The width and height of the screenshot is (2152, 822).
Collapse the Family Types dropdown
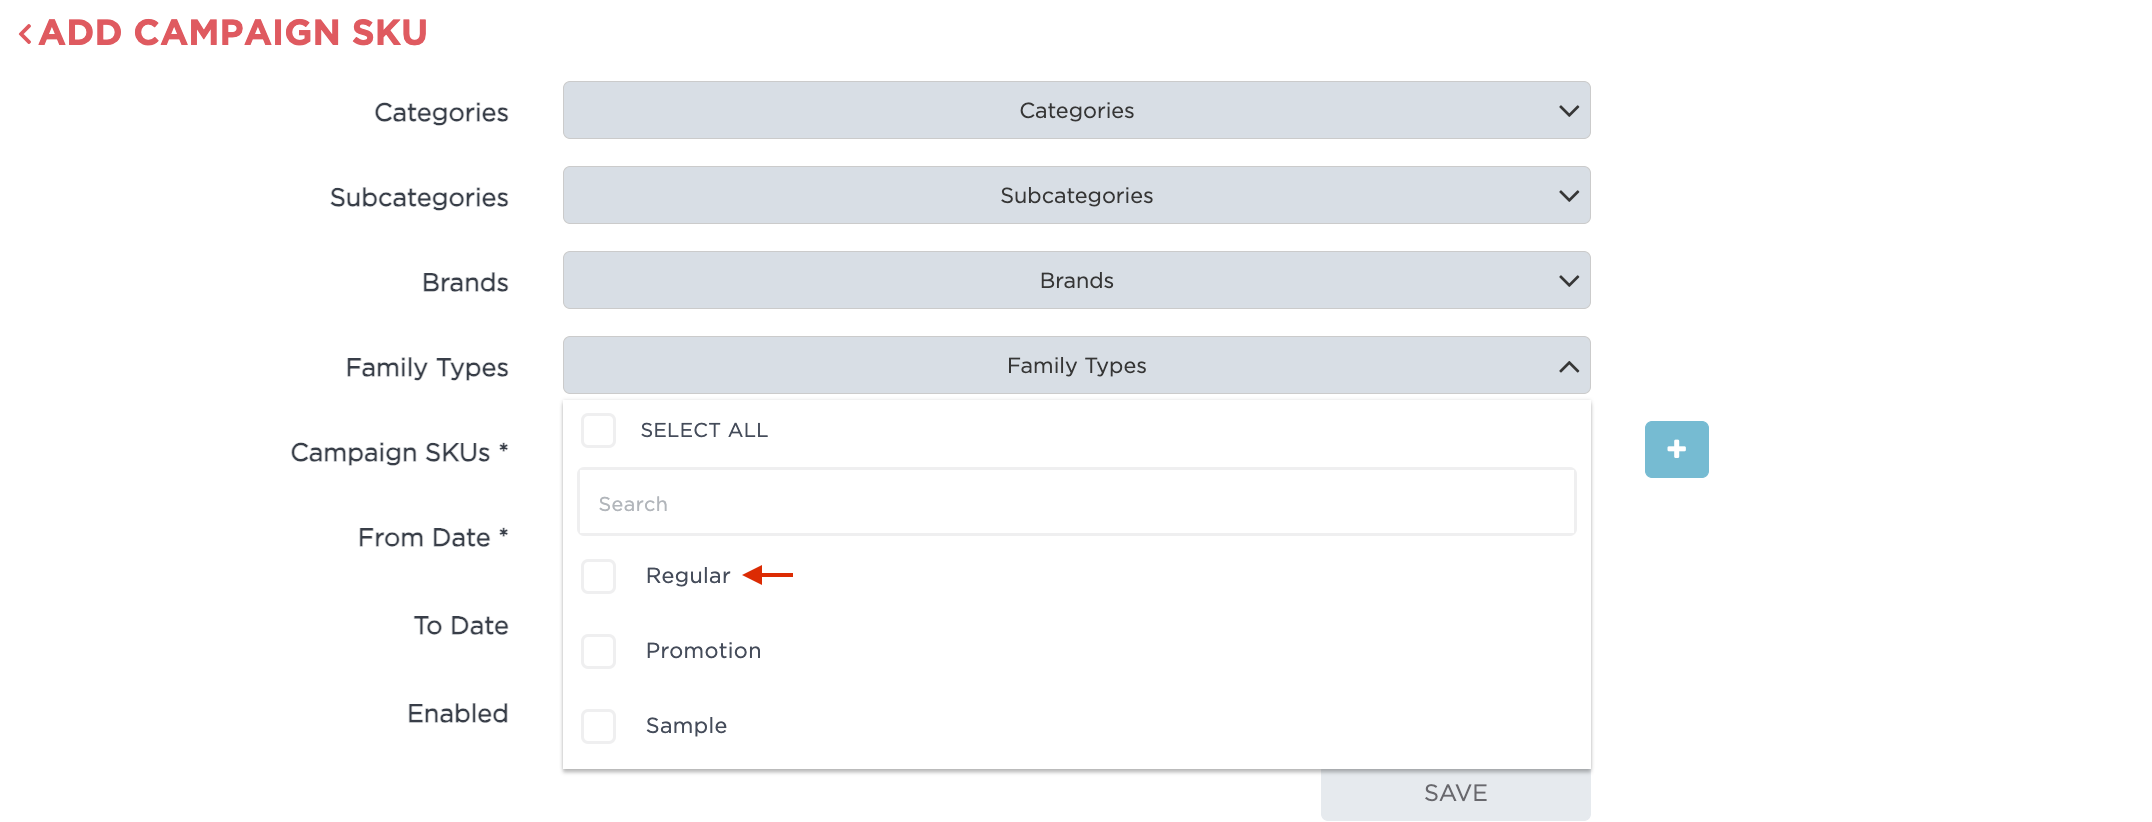coord(1076,365)
